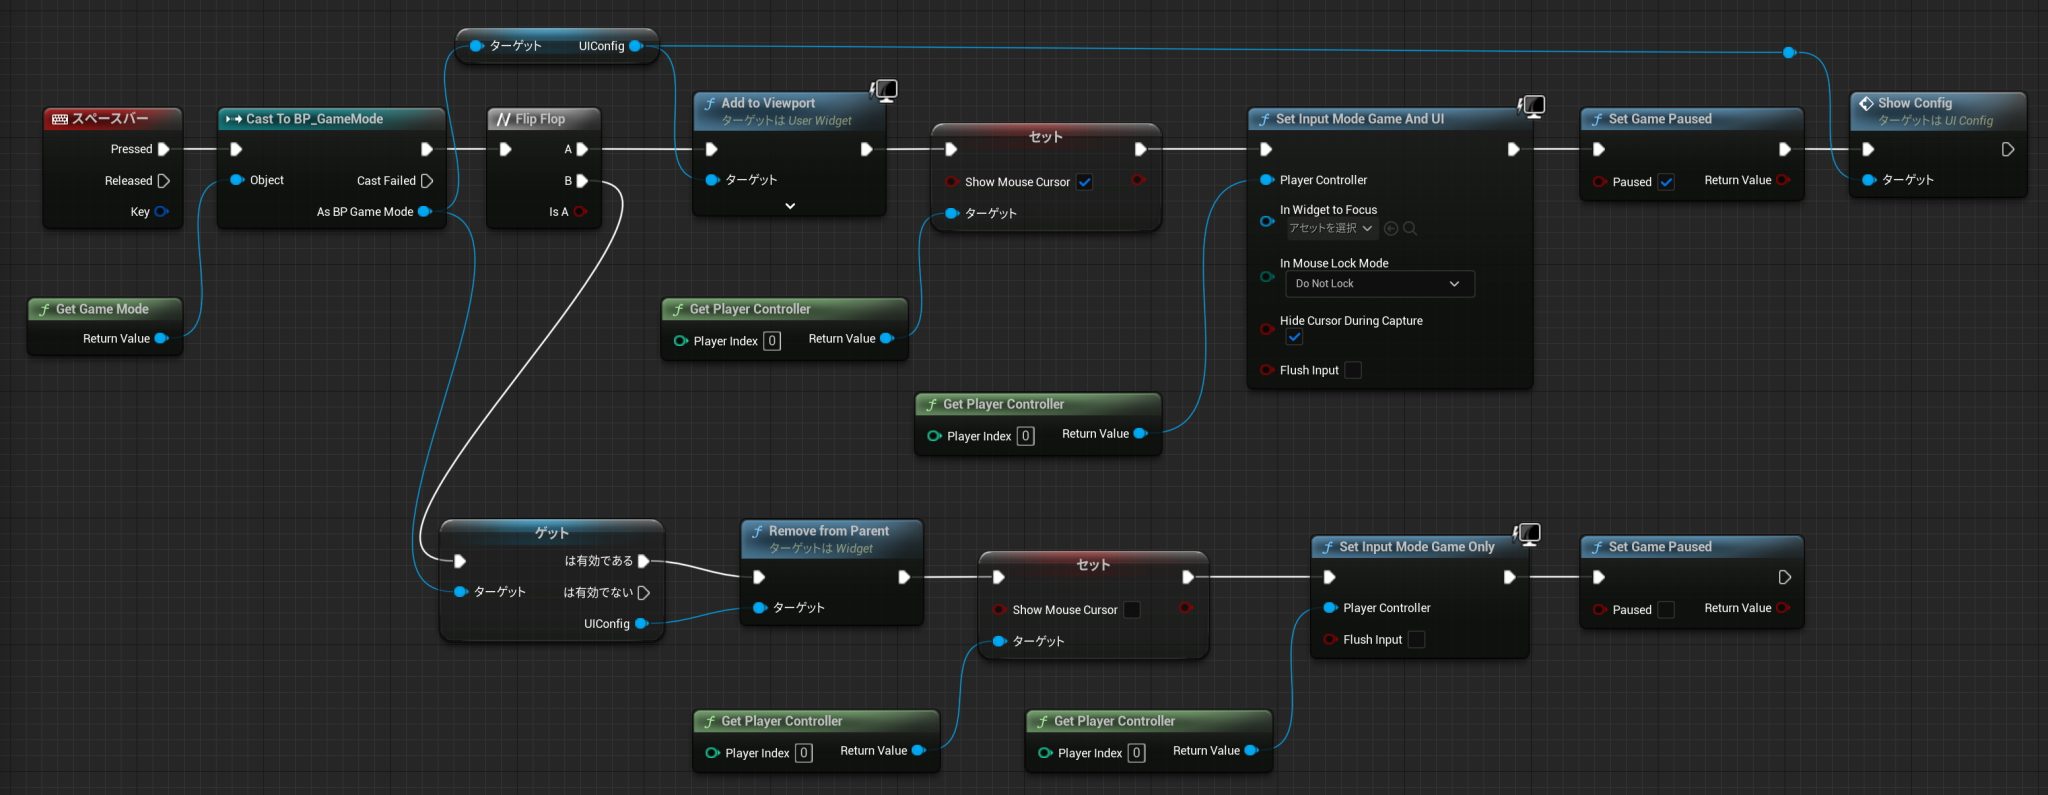This screenshot has width=2048, height=795.
Task: Click the search icon beside In Widget to Focus
Action: pyautogui.click(x=1410, y=229)
